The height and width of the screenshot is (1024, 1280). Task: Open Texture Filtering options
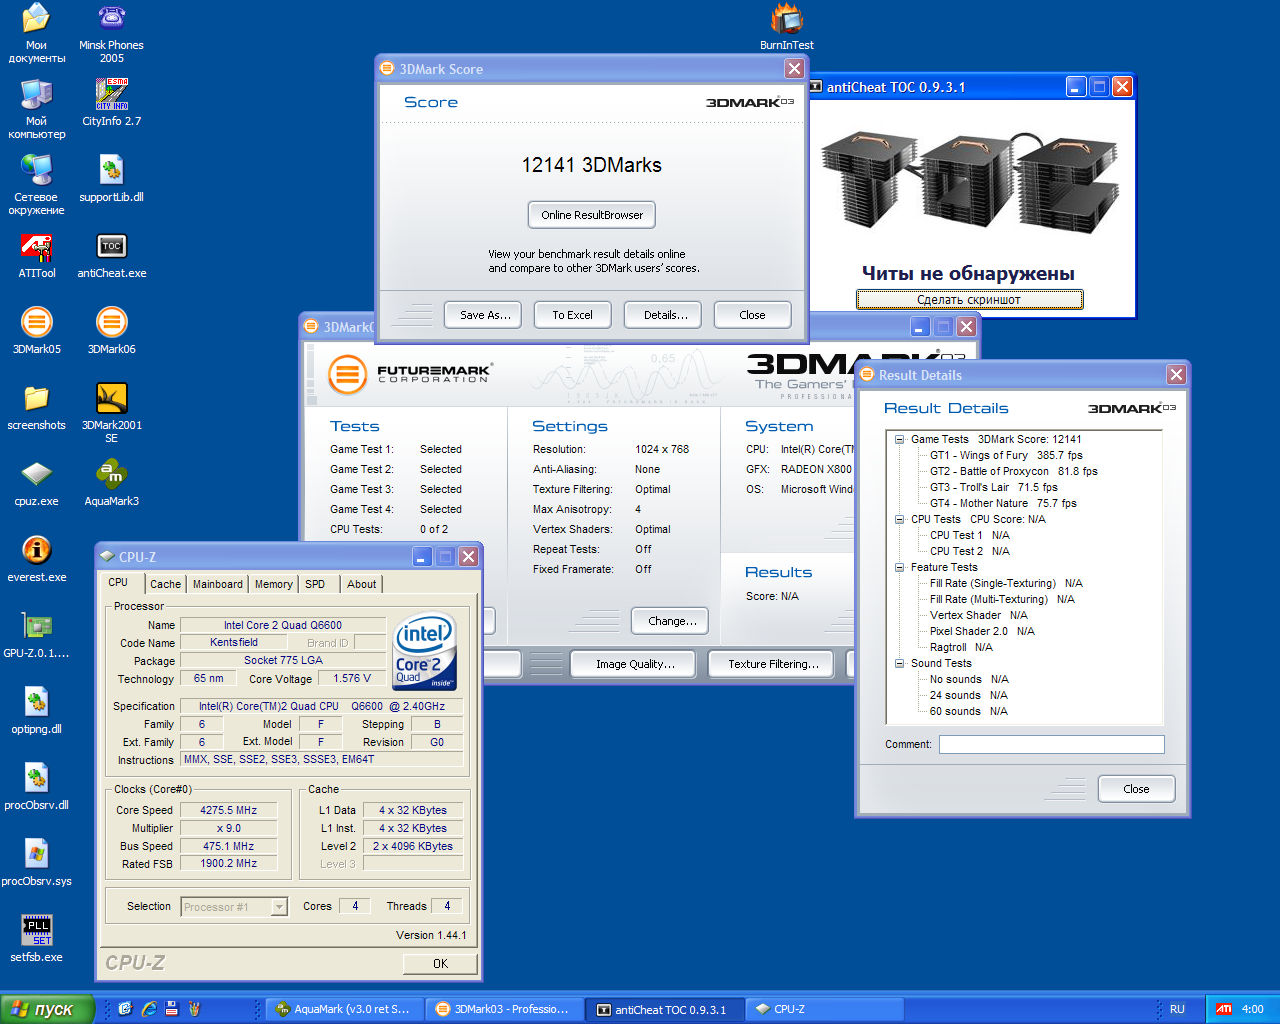pyautogui.click(x=773, y=664)
